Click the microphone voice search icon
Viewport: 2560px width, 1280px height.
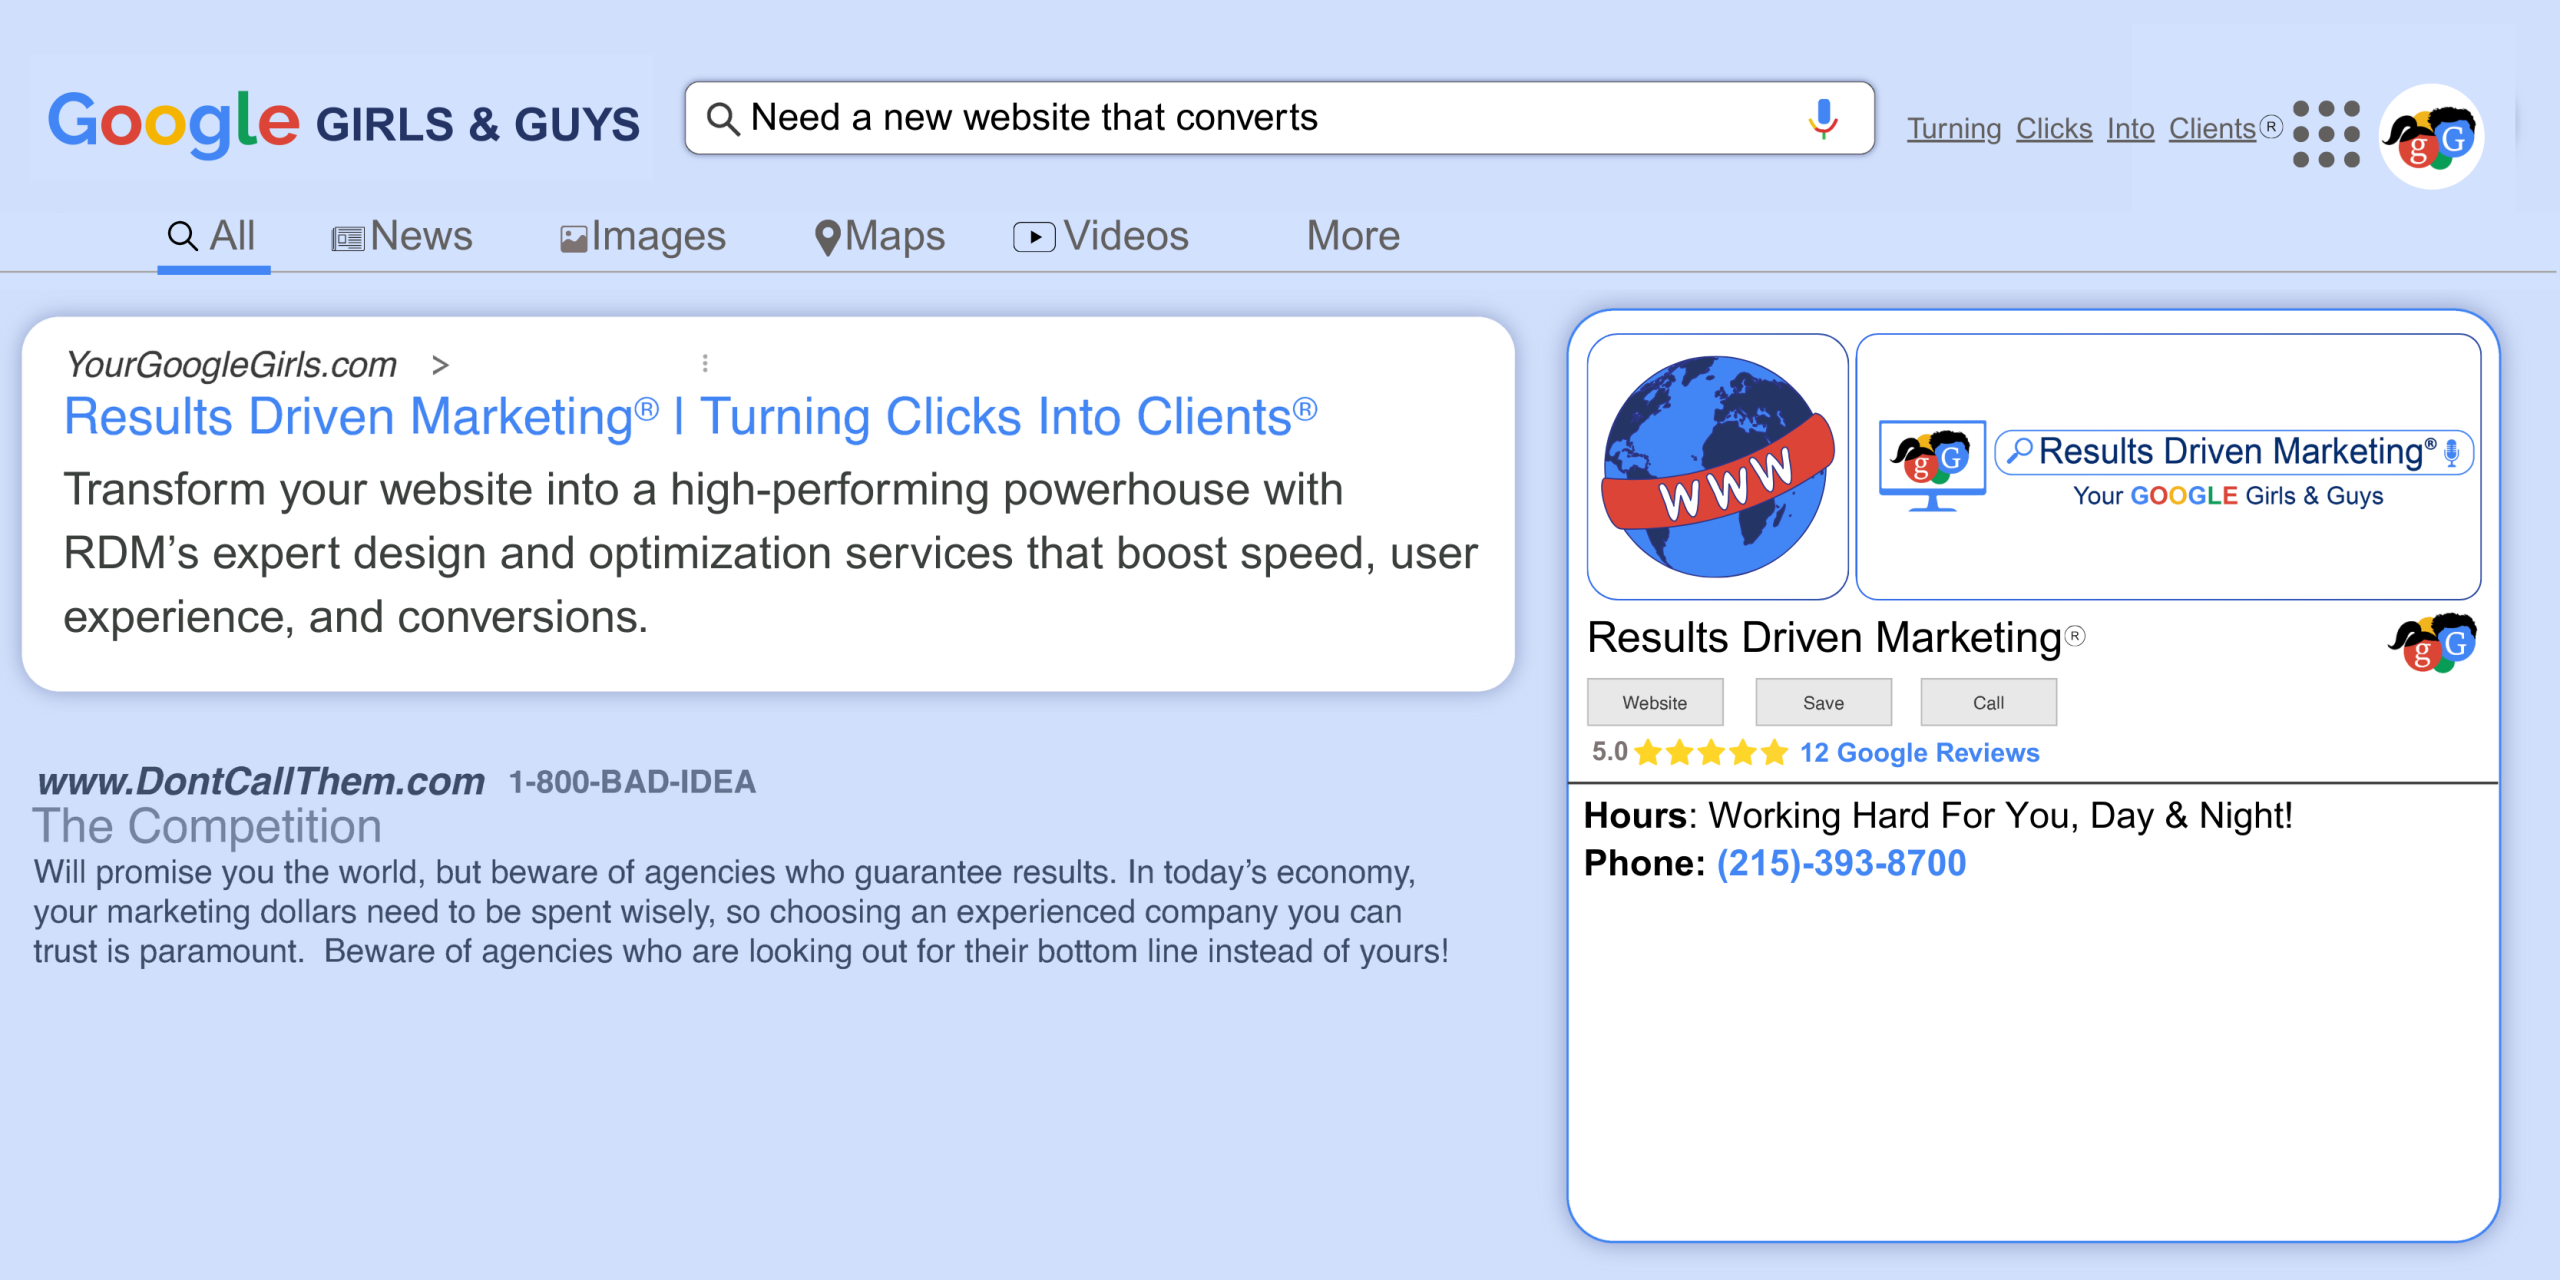click(x=1822, y=118)
